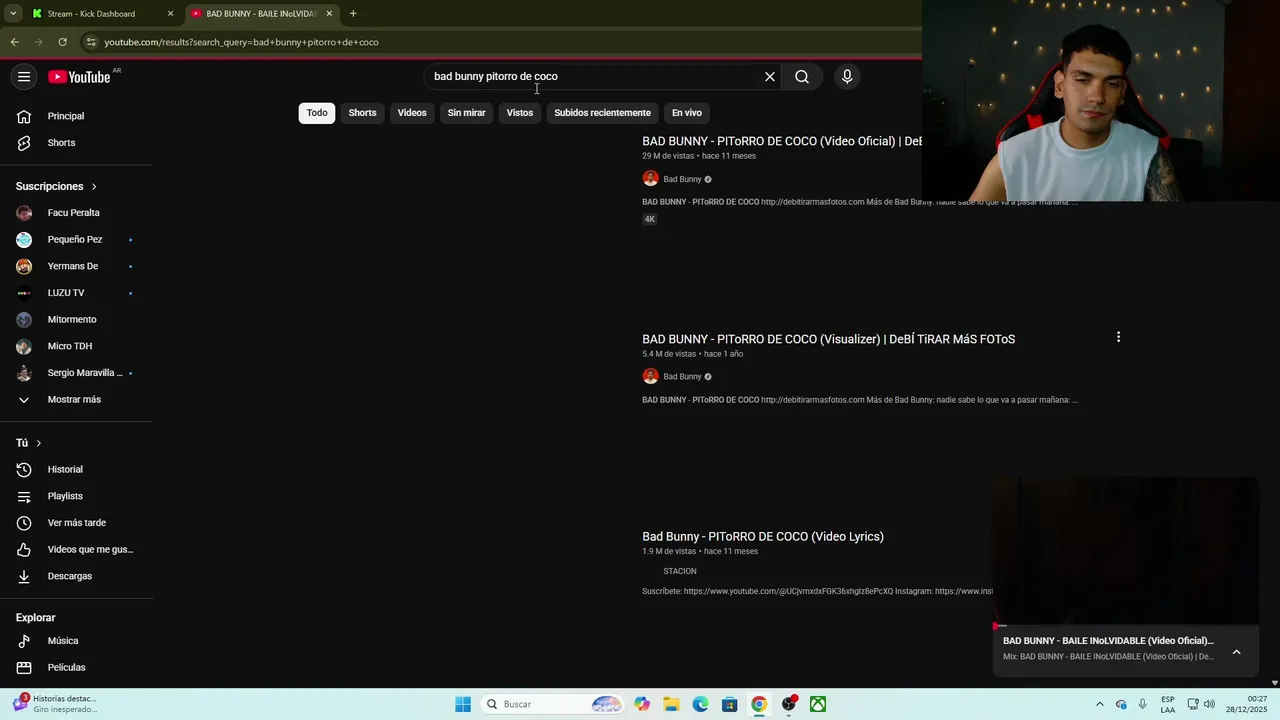Open the PIToRRO DE COCO Video Lyrics result
Viewport: 1280px width, 720px height.
coord(763,537)
